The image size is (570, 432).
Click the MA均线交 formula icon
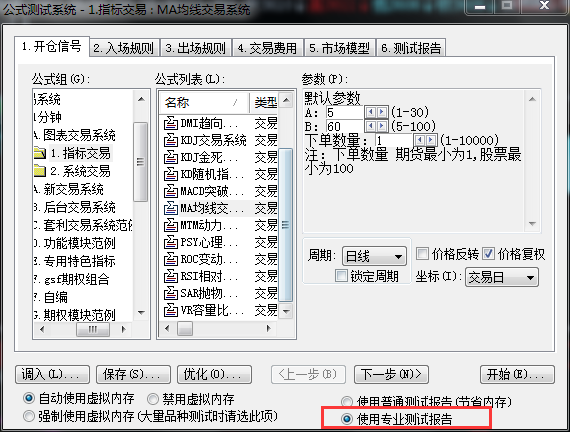tap(170, 208)
